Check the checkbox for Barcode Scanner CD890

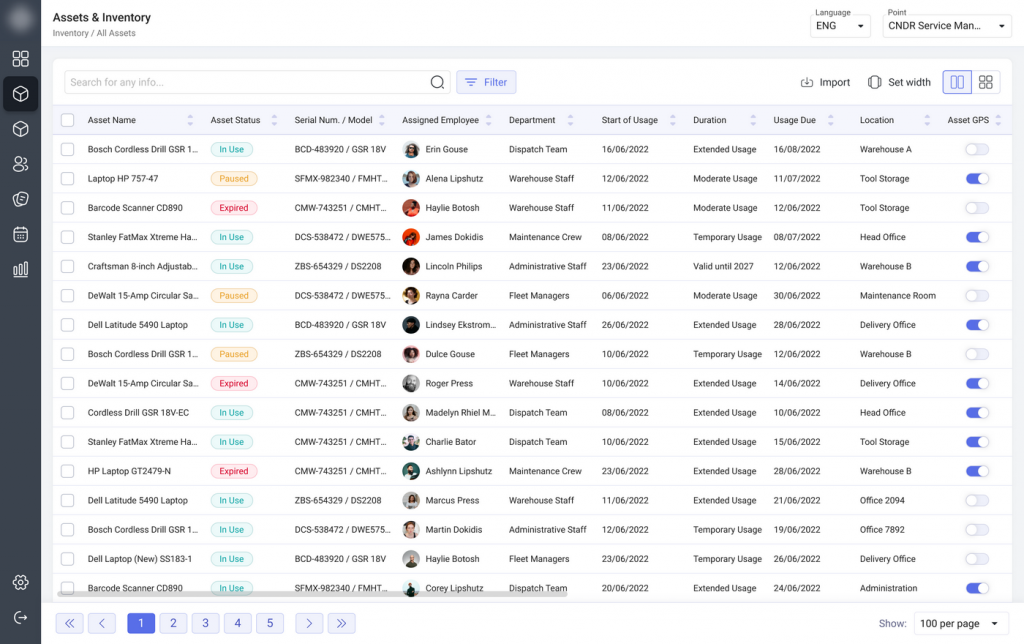pos(67,207)
